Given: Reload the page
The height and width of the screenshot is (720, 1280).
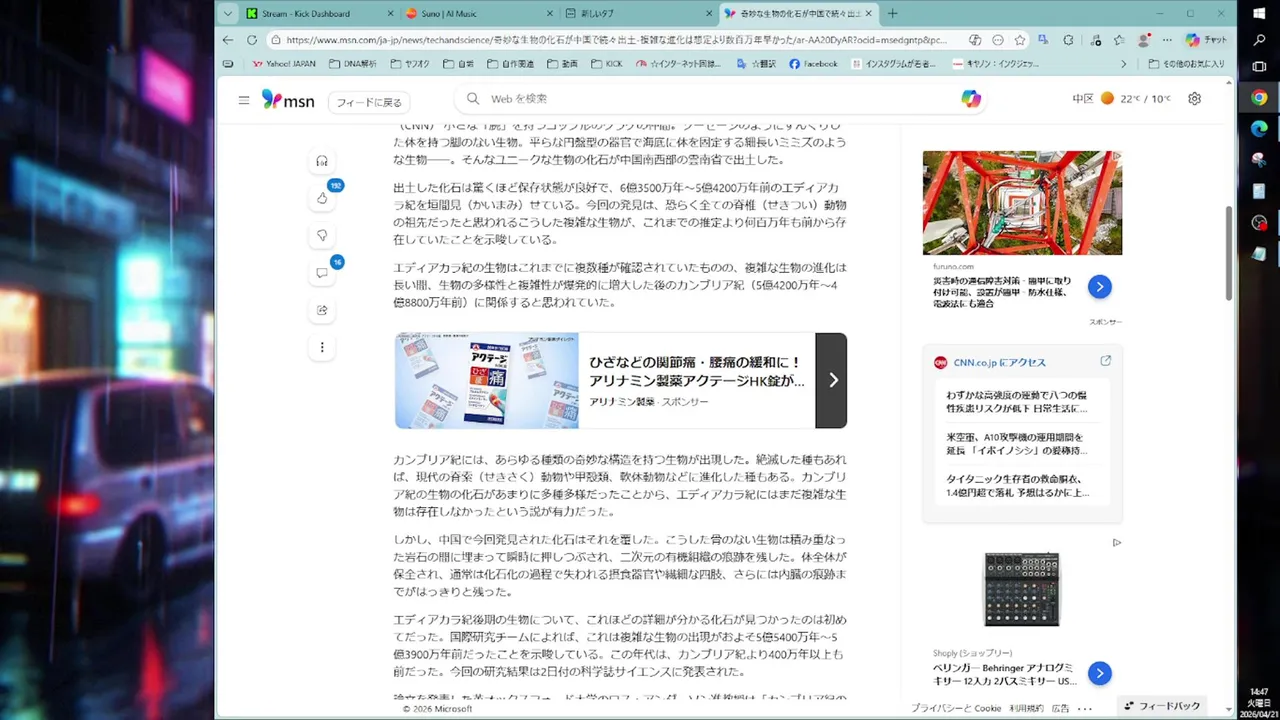Looking at the screenshot, I should 251,40.
